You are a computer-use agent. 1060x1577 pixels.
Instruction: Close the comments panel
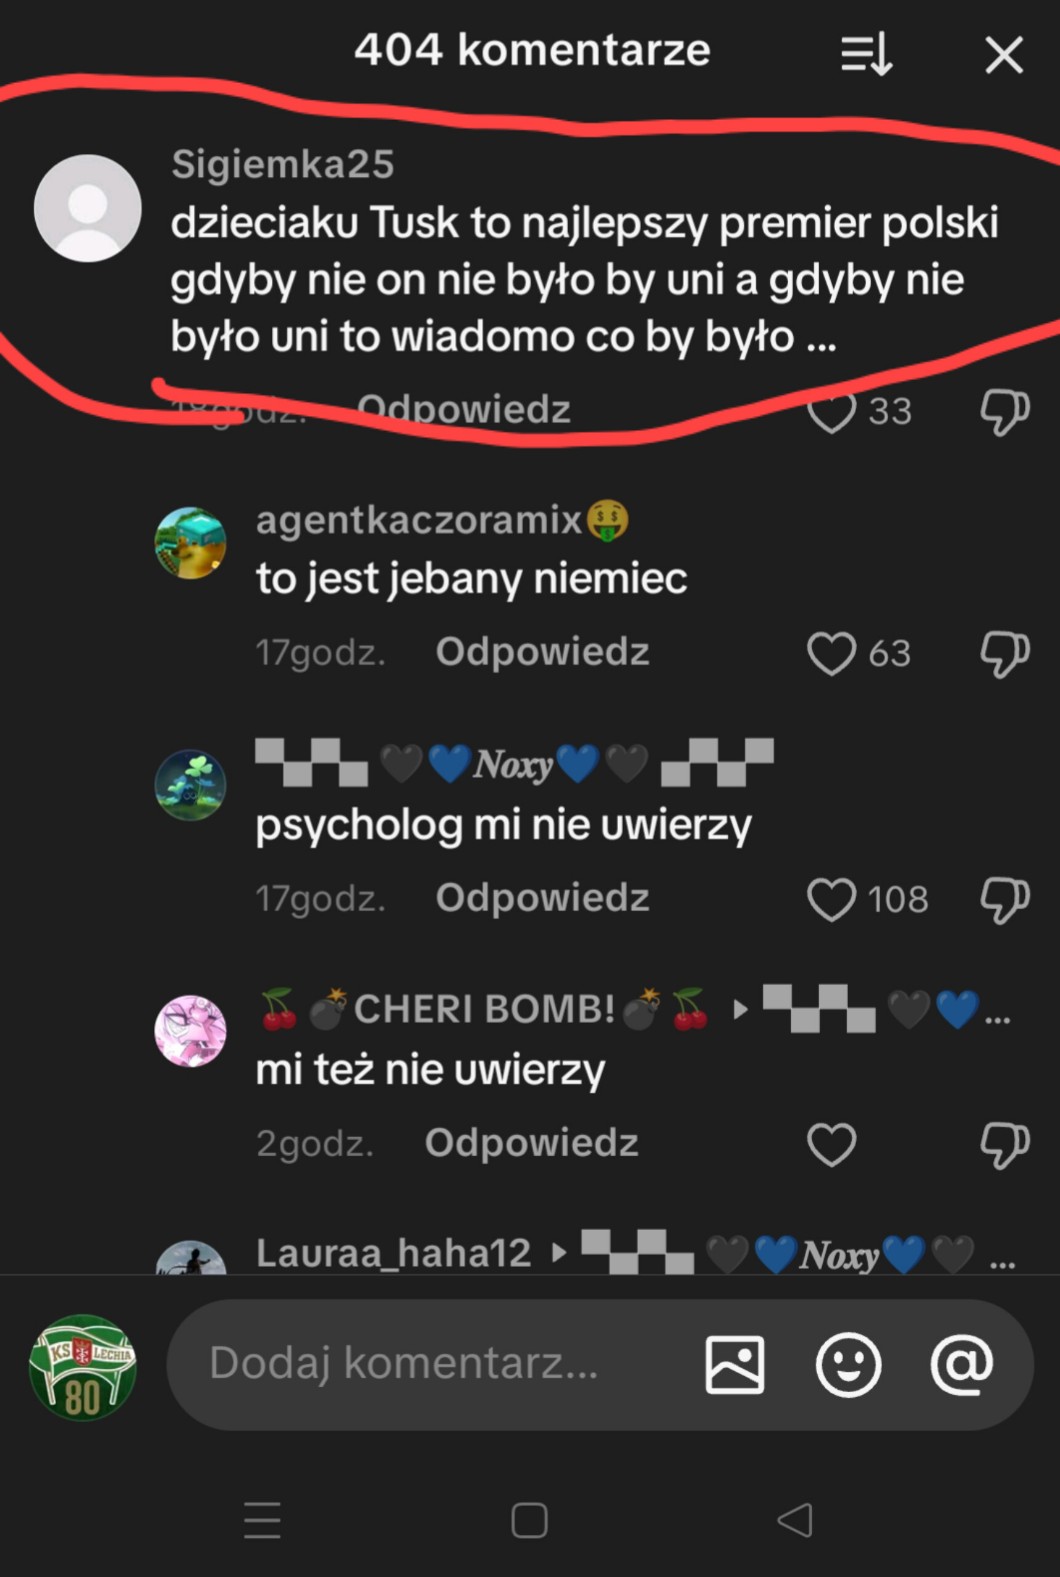(x=1004, y=55)
